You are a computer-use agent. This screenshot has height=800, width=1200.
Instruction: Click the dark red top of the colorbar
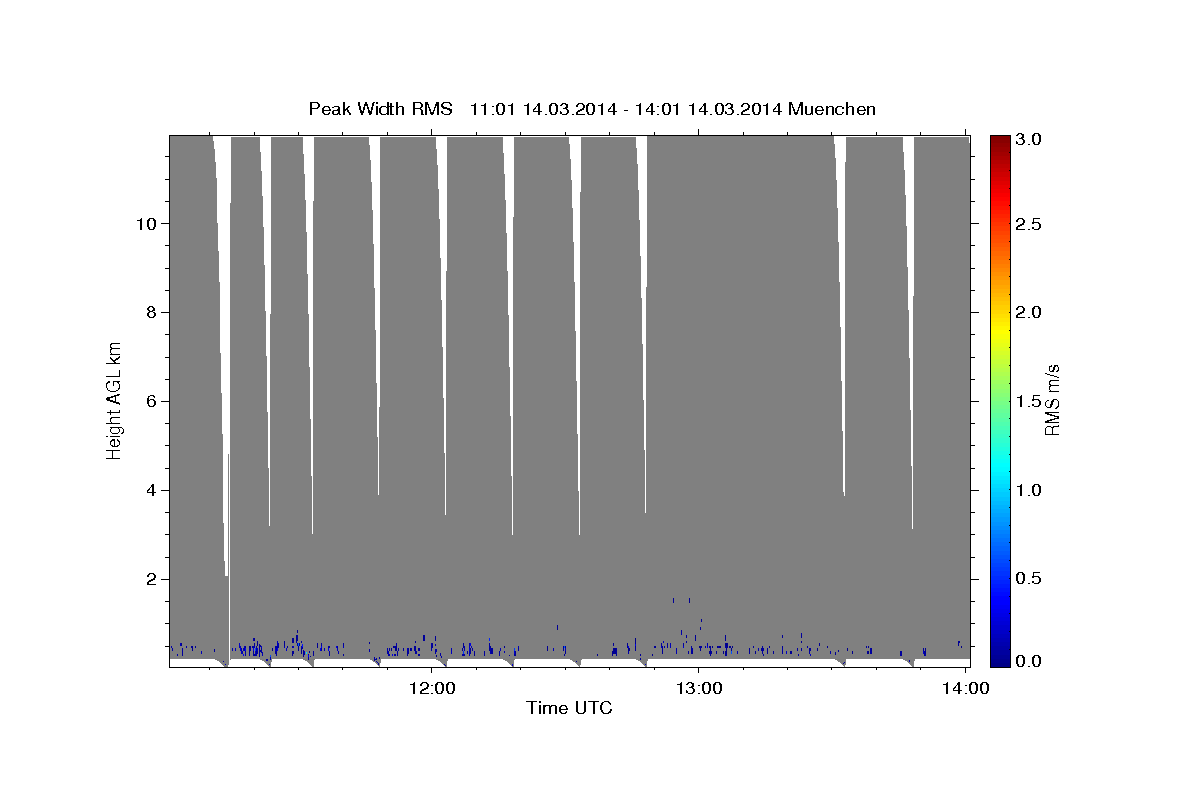tap(1000, 142)
